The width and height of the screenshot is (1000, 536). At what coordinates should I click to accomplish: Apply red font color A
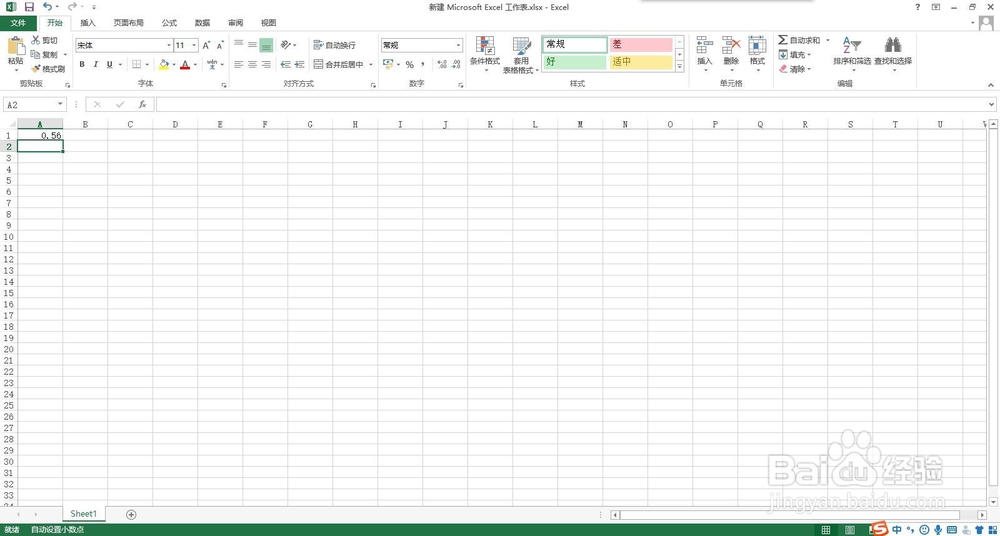(x=185, y=64)
